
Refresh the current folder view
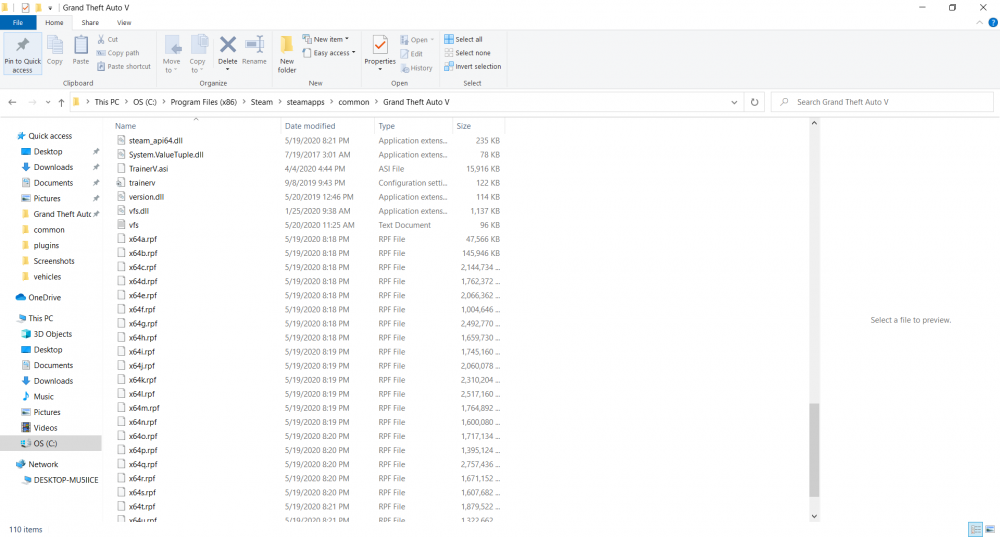[x=754, y=102]
